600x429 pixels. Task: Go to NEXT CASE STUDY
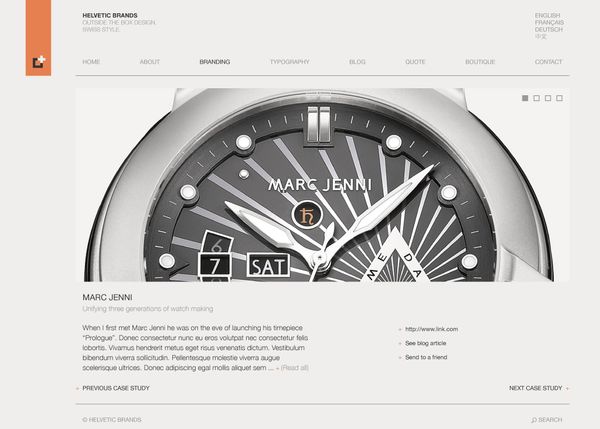click(x=535, y=388)
